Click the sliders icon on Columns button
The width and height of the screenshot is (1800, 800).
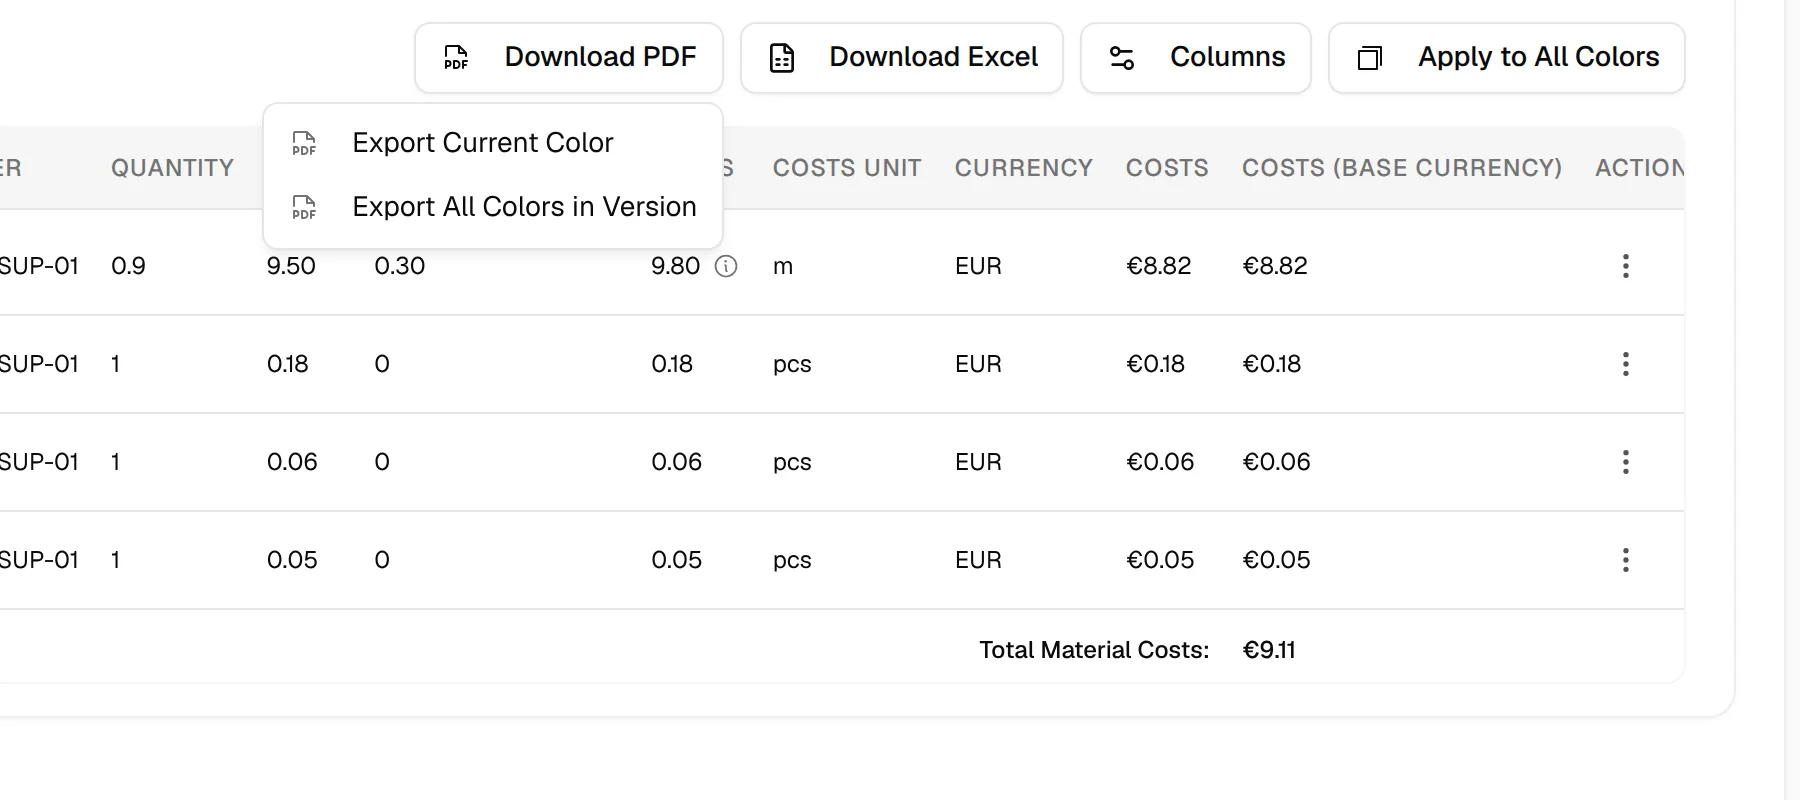click(1122, 58)
